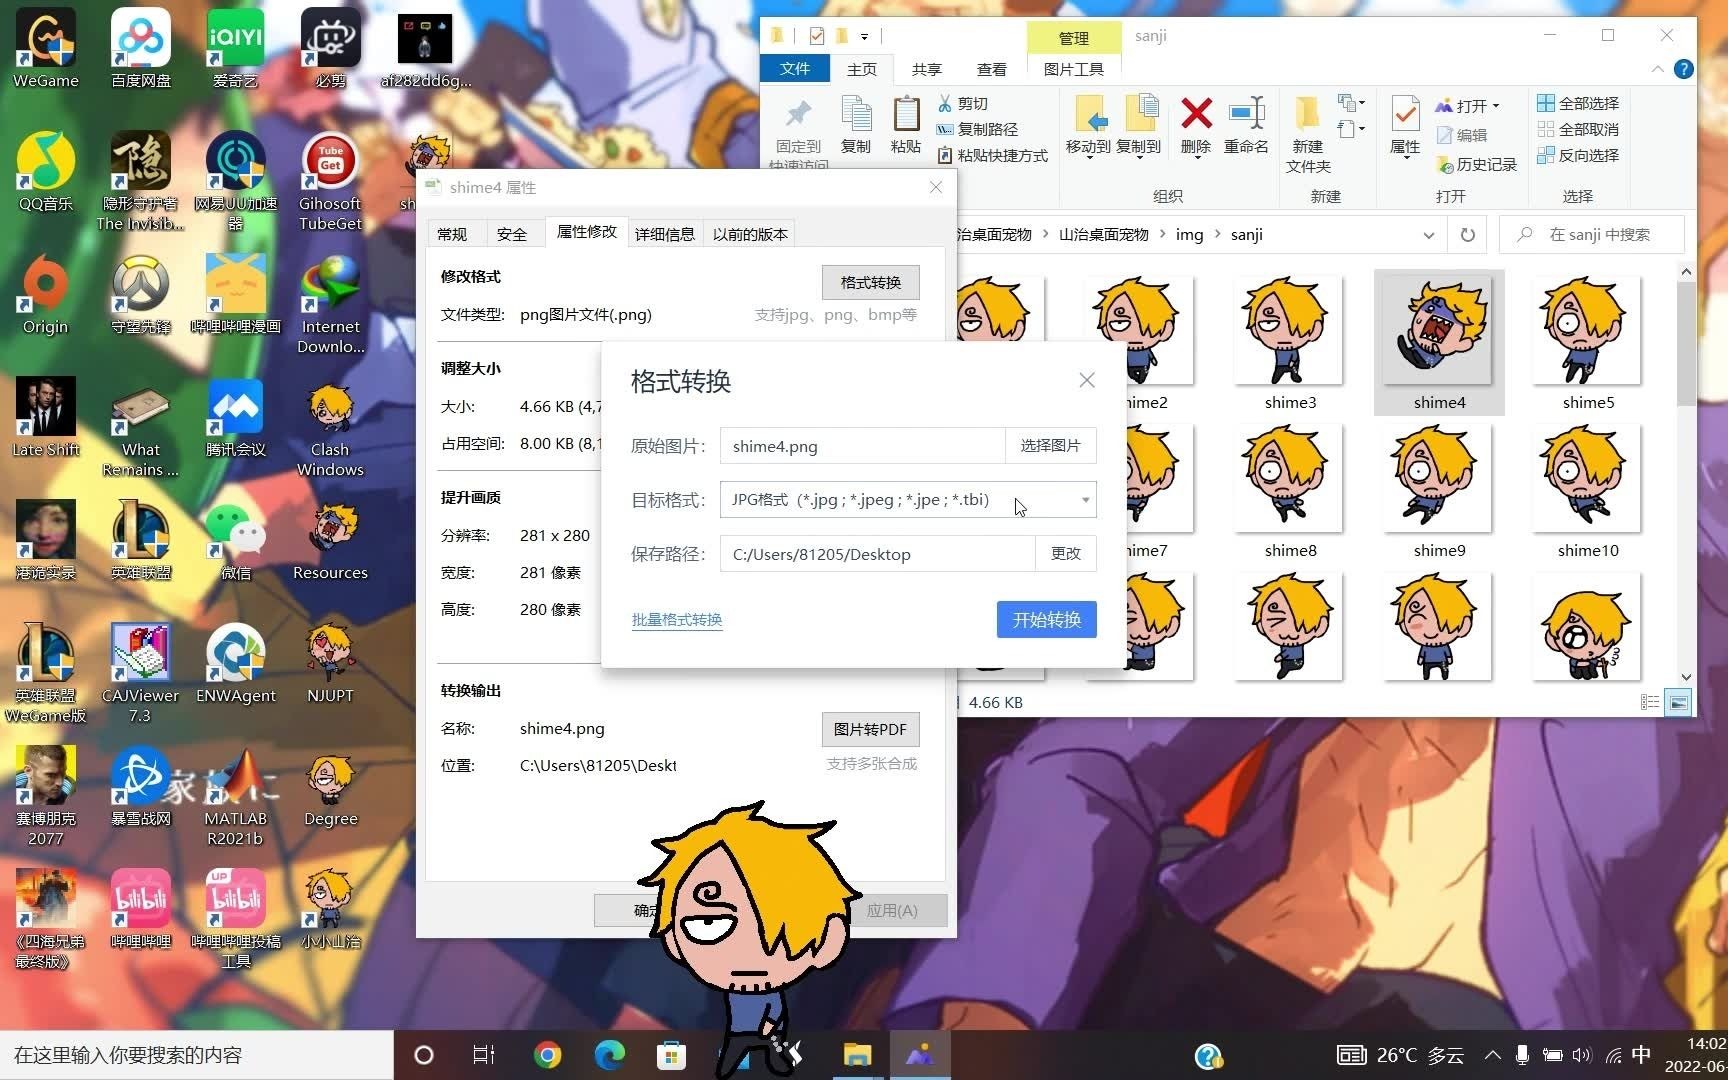Launch the 微信 desktop shortcut

pyautogui.click(x=235, y=540)
